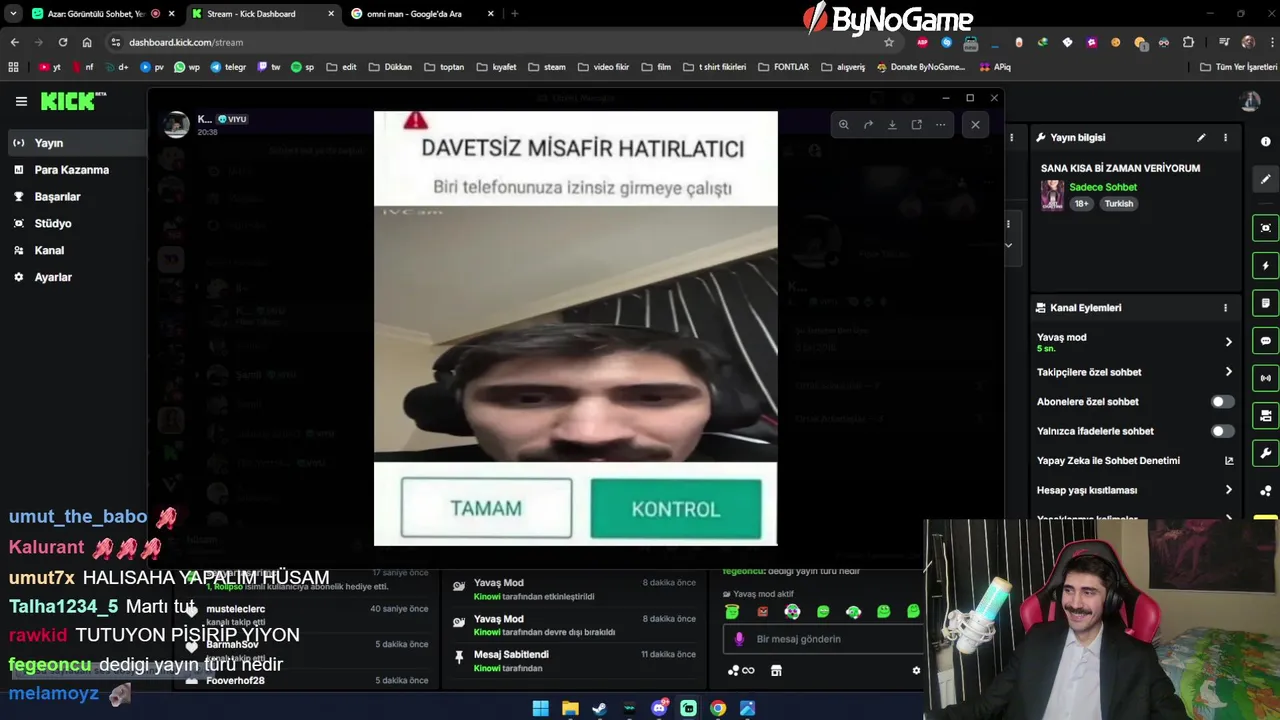Zoom the image with the magnifier icon
The width and height of the screenshot is (1280, 720).
pyautogui.click(x=844, y=125)
